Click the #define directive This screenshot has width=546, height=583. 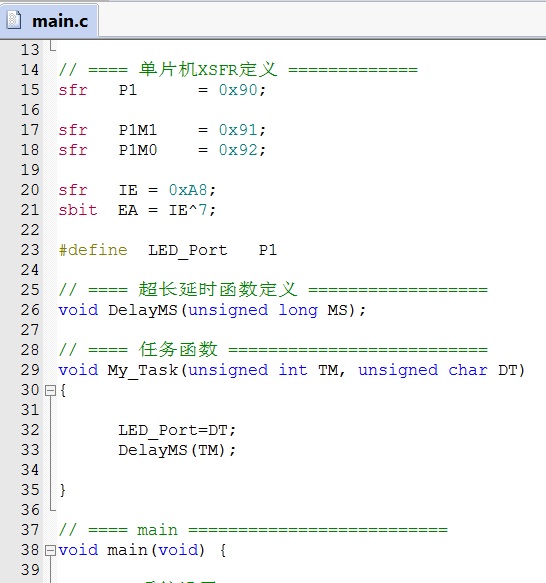click(x=93, y=250)
